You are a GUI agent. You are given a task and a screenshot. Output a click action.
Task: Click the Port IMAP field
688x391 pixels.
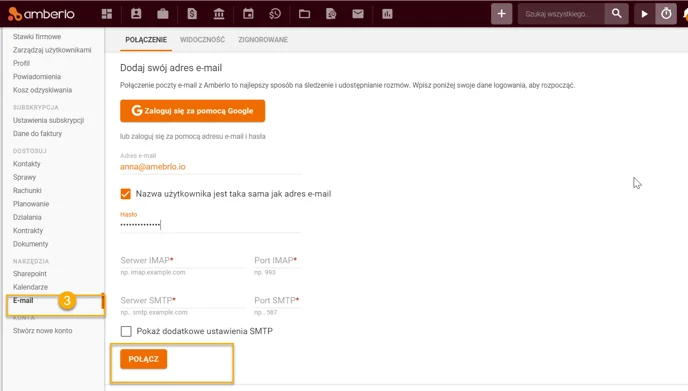pos(278,261)
